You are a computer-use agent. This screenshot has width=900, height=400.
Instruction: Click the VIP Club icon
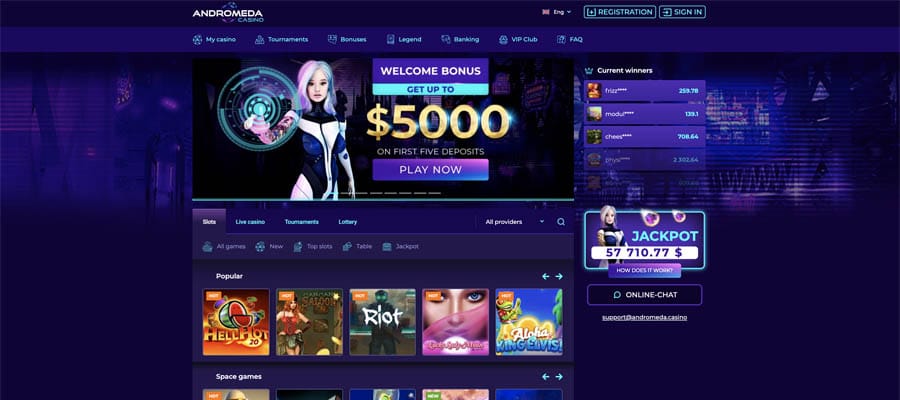pyautogui.click(x=503, y=40)
